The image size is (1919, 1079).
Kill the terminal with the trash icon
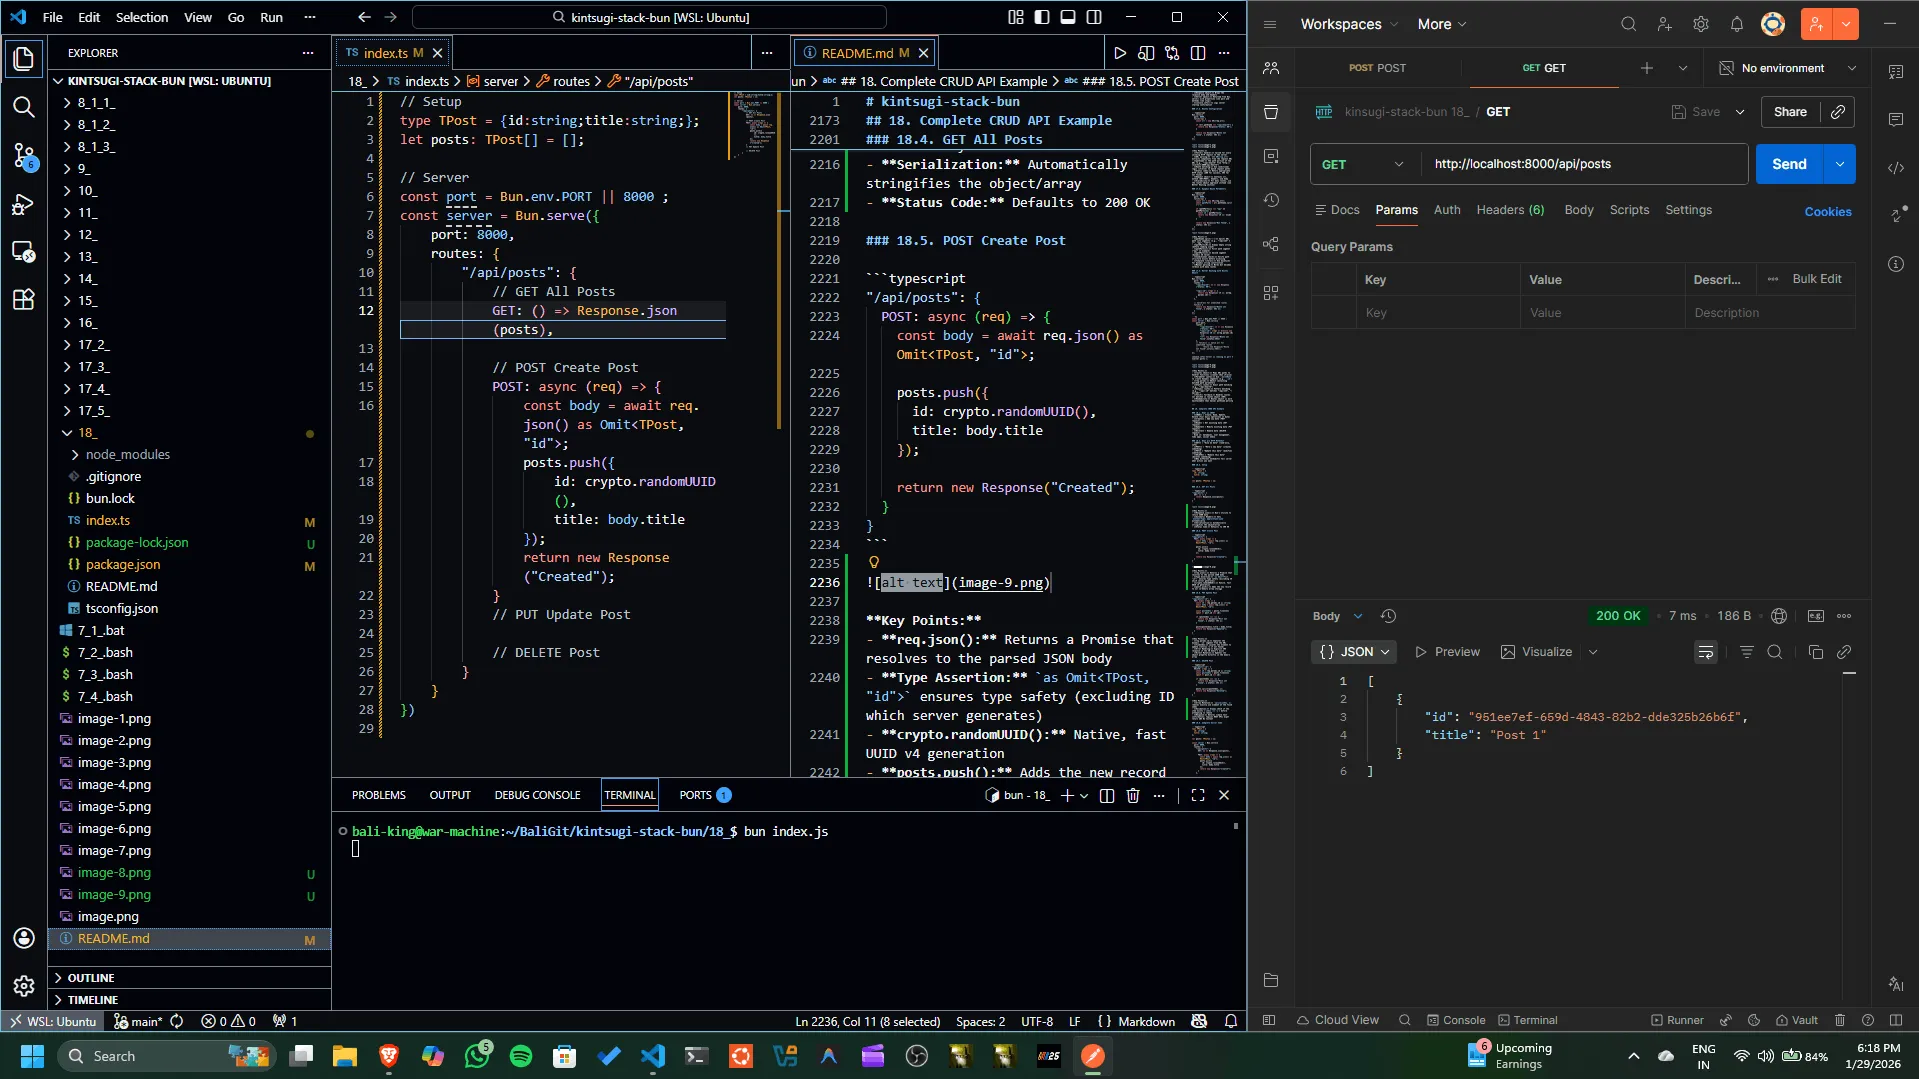1133,796
